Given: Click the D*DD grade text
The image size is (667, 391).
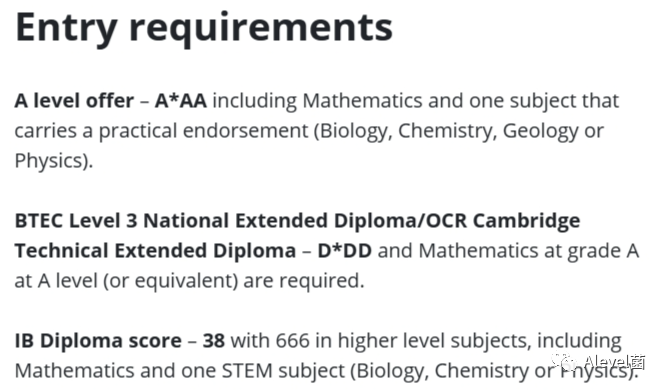Looking at the screenshot, I should click(x=345, y=251).
